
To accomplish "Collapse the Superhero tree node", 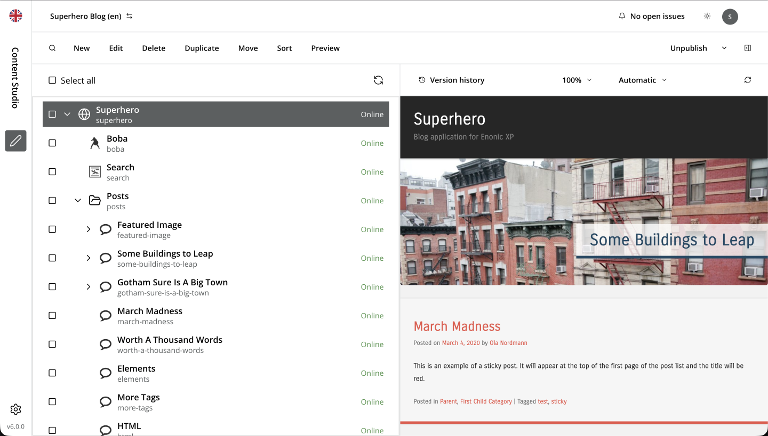I will coord(67,114).
